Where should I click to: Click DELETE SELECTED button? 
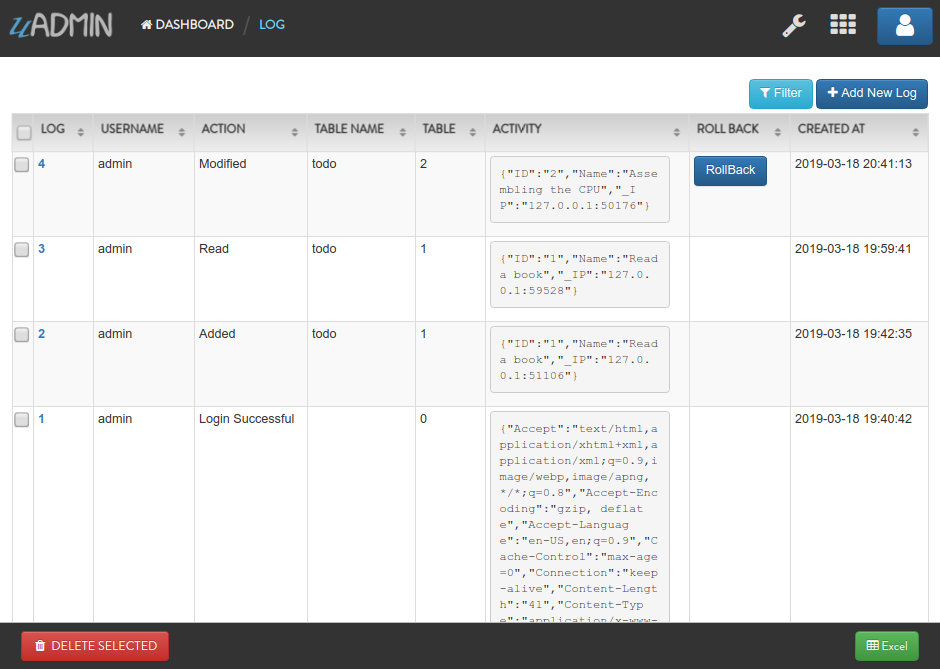(x=95, y=646)
